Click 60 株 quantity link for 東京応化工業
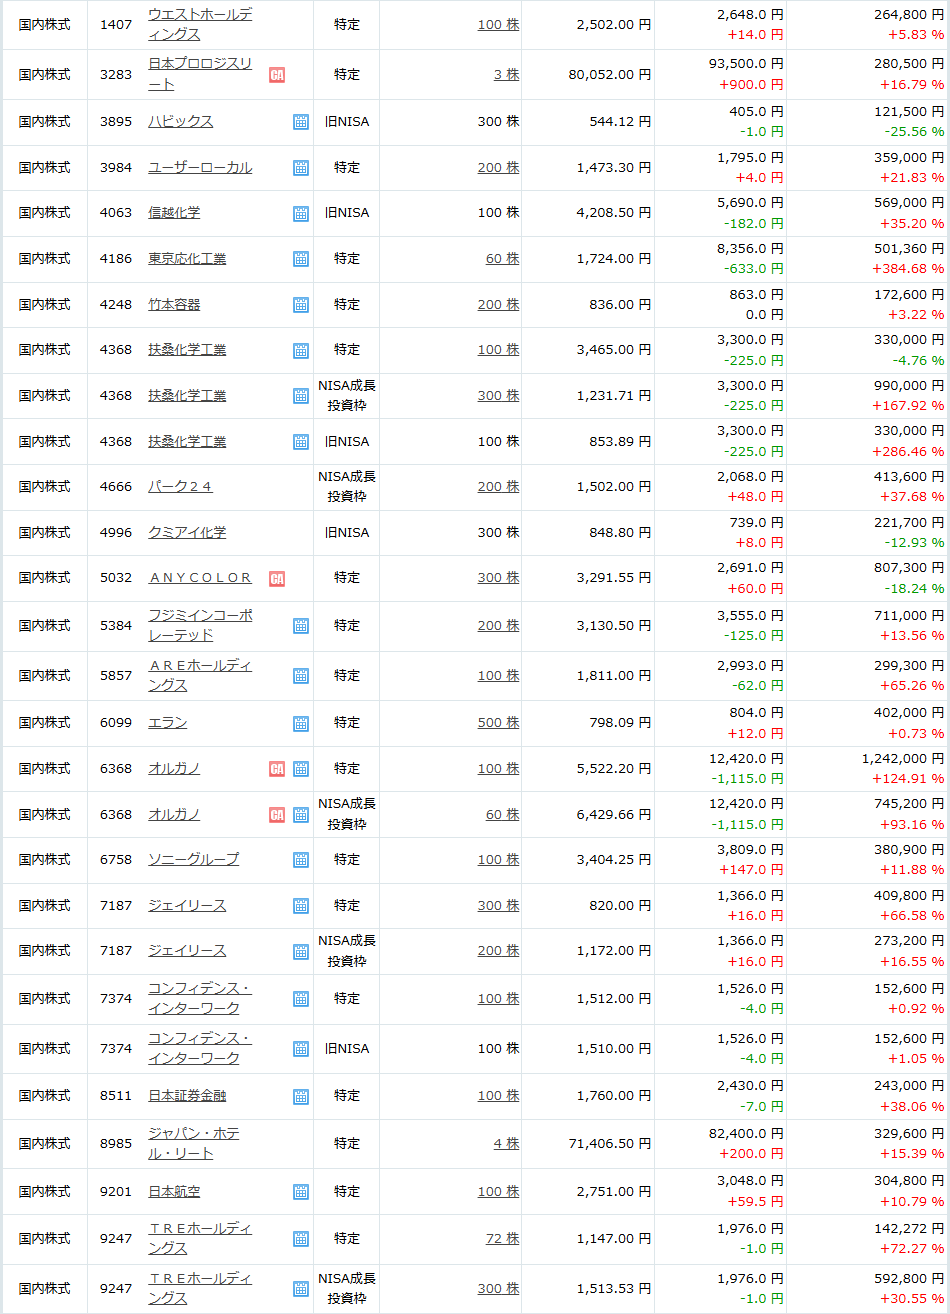Screen dimensions: 950x1314 [x=502, y=258]
